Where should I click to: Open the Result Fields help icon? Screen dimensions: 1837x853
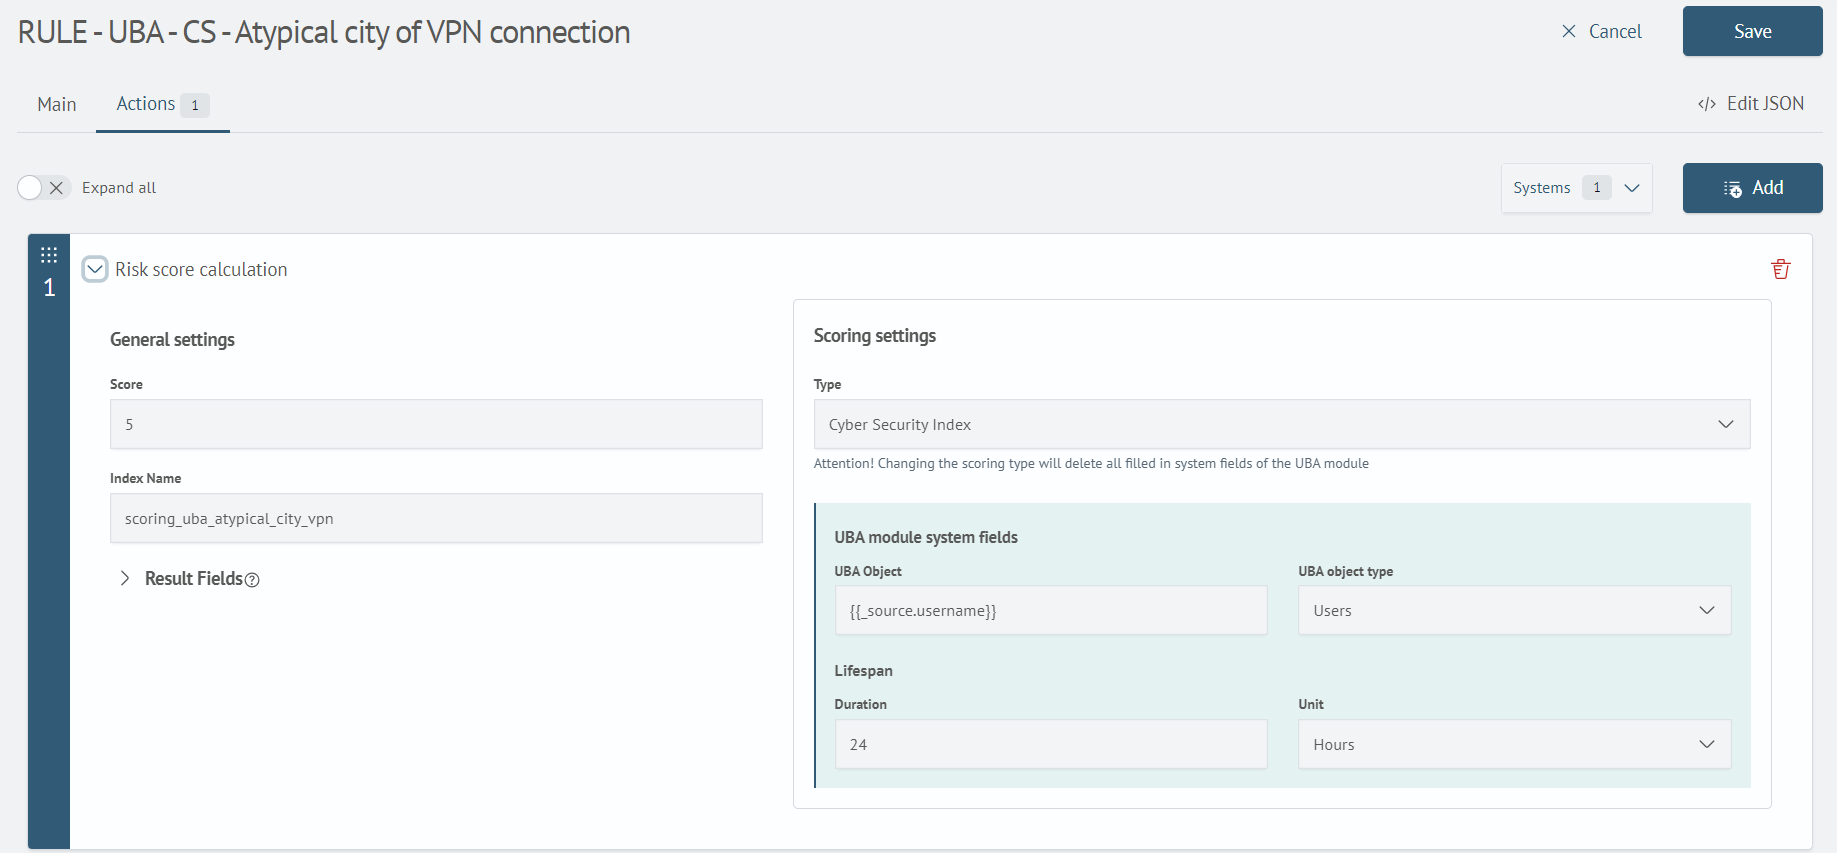tap(252, 580)
